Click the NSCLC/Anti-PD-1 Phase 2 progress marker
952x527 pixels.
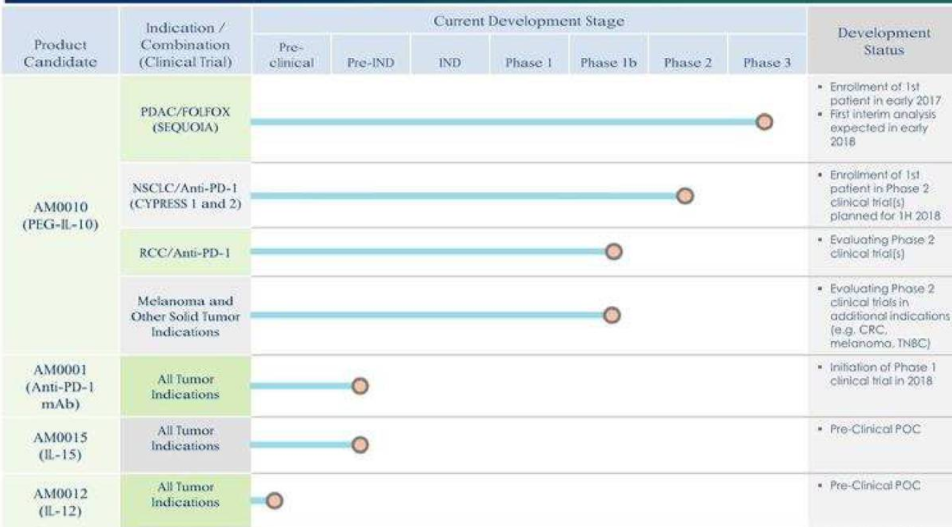(x=685, y=195)
